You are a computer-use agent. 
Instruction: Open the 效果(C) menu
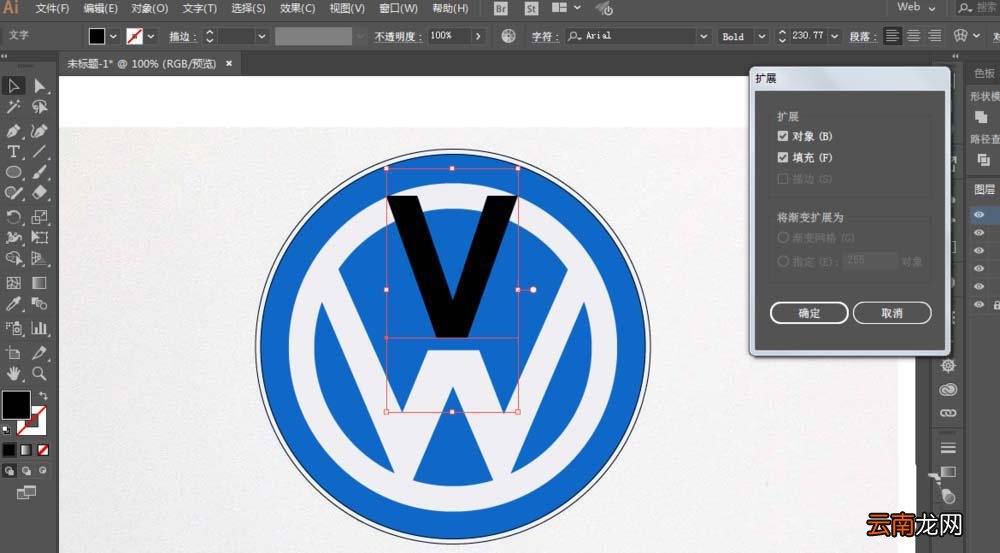(297, 8)
